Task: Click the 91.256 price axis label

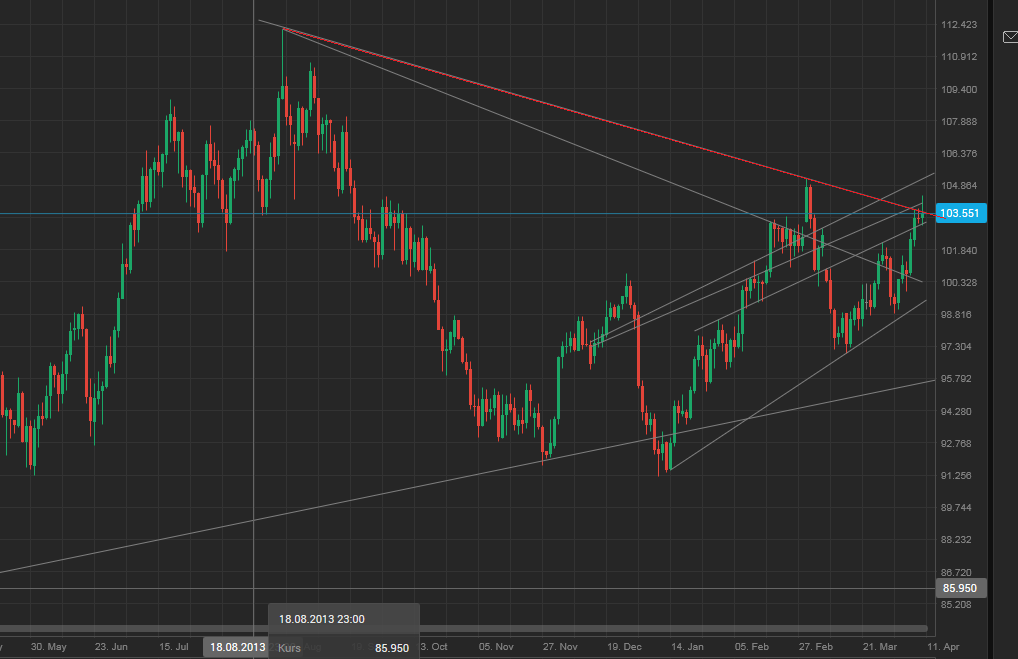Action: click(955, 476)
